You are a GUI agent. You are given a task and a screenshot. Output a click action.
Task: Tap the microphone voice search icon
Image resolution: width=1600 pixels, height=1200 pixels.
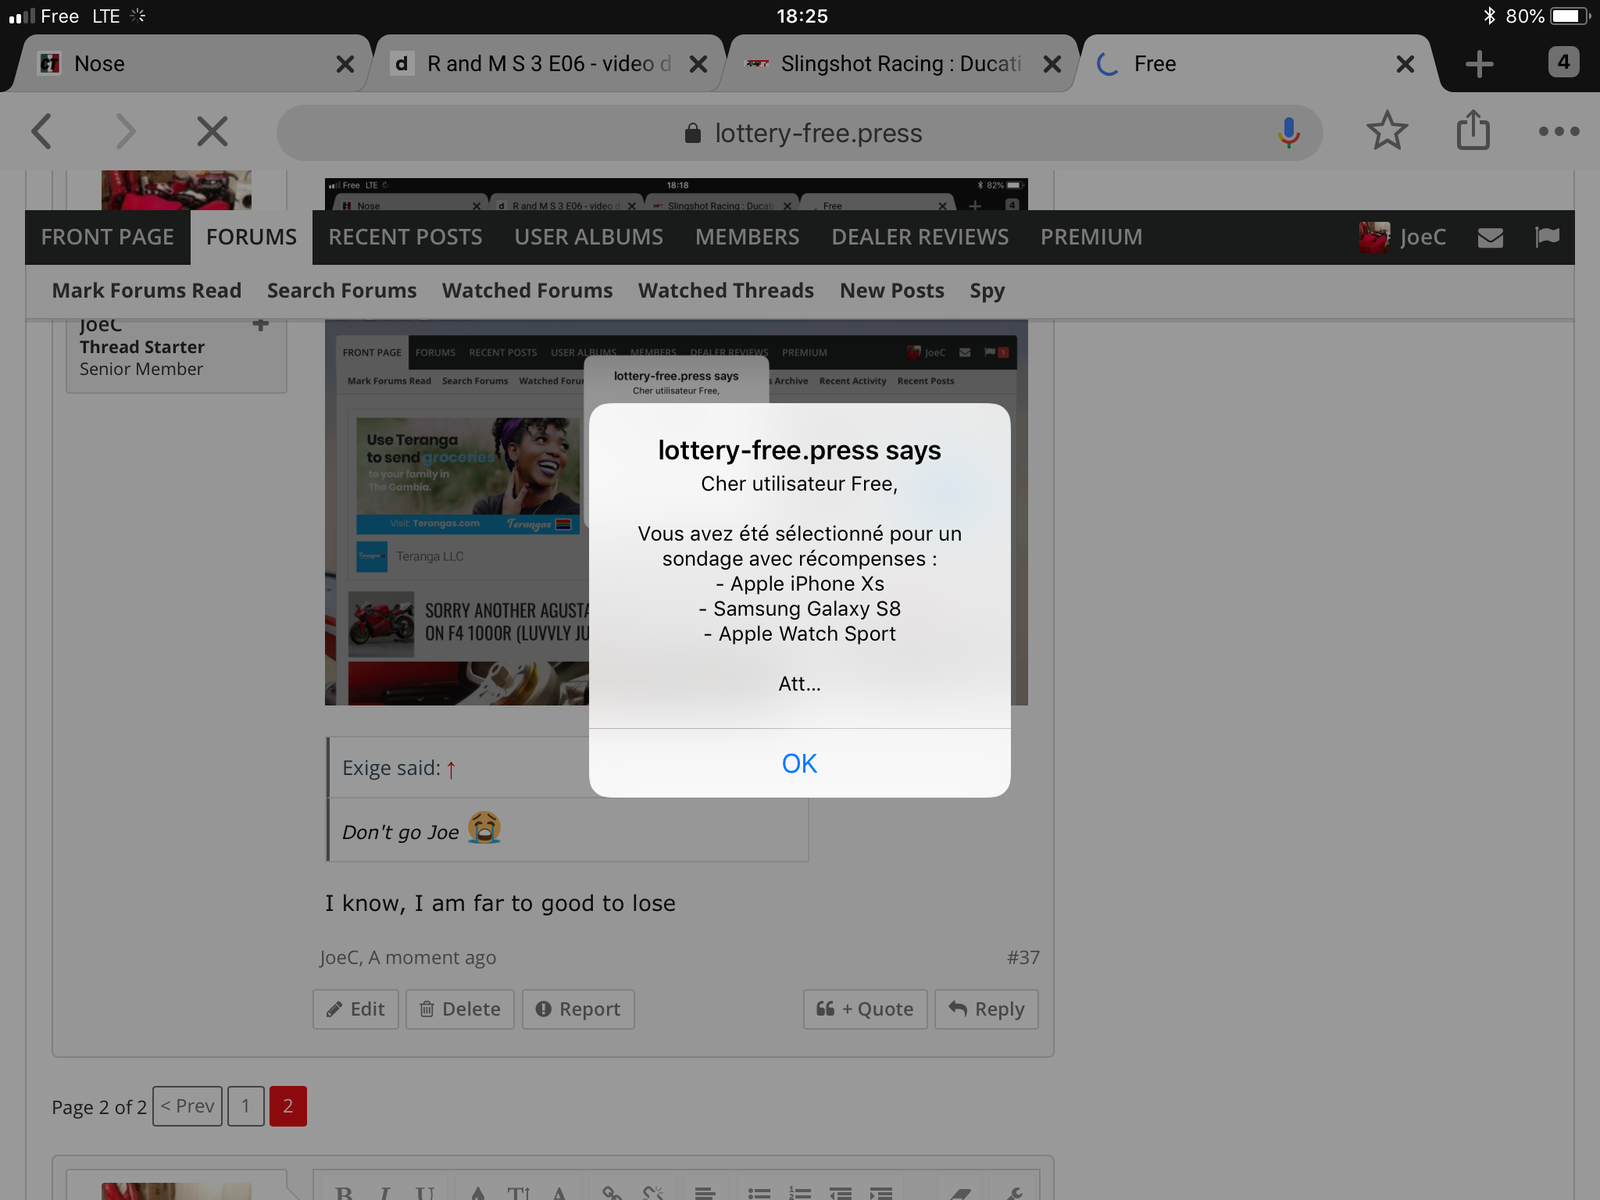[x=1288, y=132]
